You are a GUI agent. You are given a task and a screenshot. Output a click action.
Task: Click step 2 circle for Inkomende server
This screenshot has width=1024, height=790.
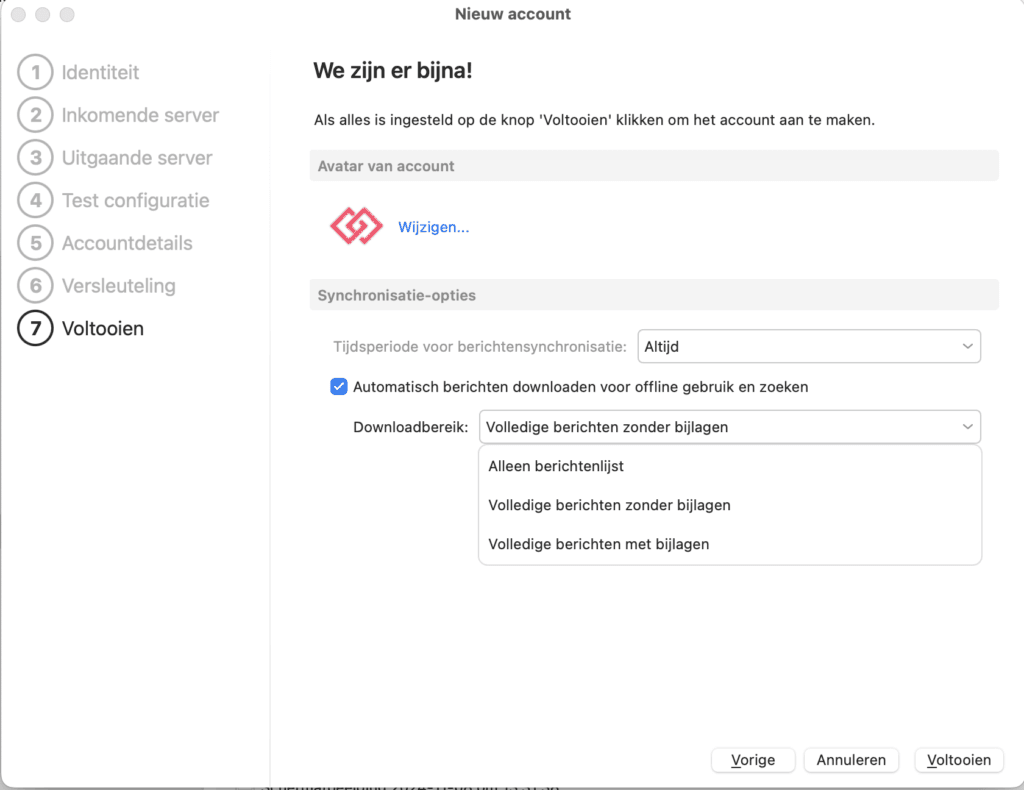35,115
